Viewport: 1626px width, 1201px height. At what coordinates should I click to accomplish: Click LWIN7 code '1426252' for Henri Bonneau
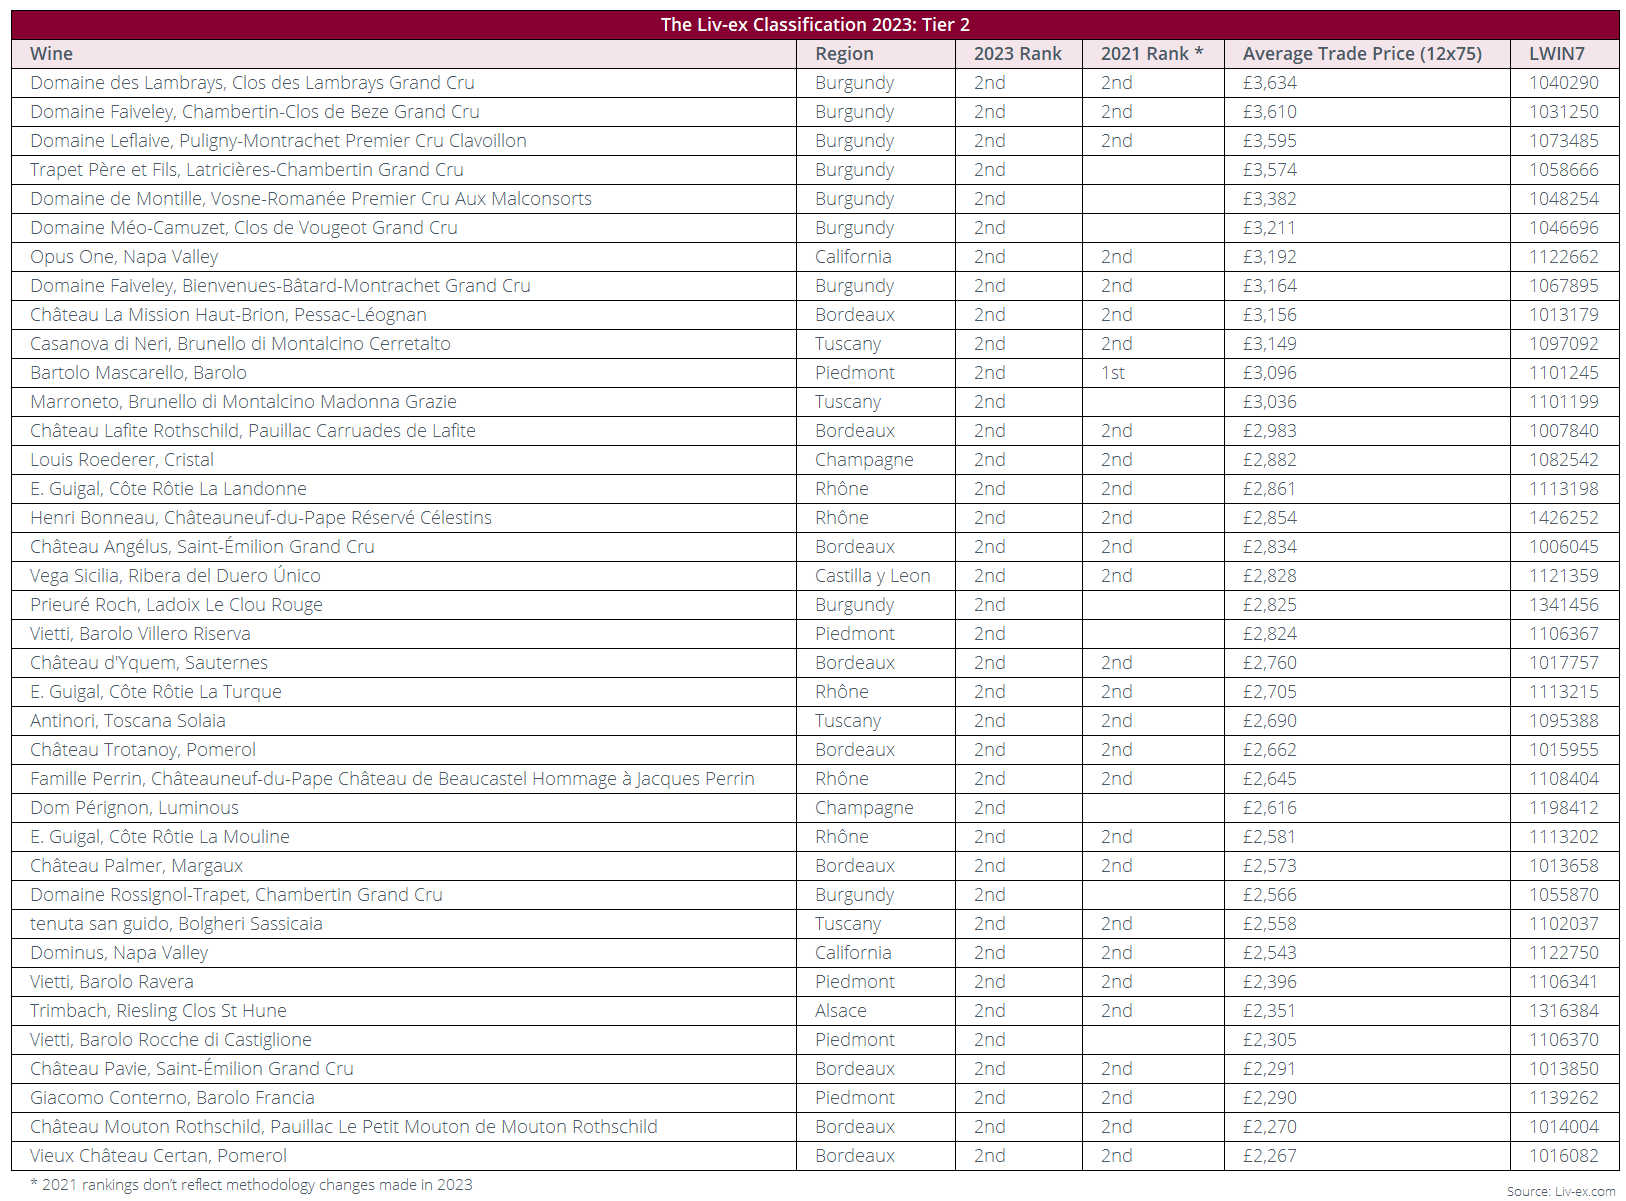click(x=1564, y=518)
